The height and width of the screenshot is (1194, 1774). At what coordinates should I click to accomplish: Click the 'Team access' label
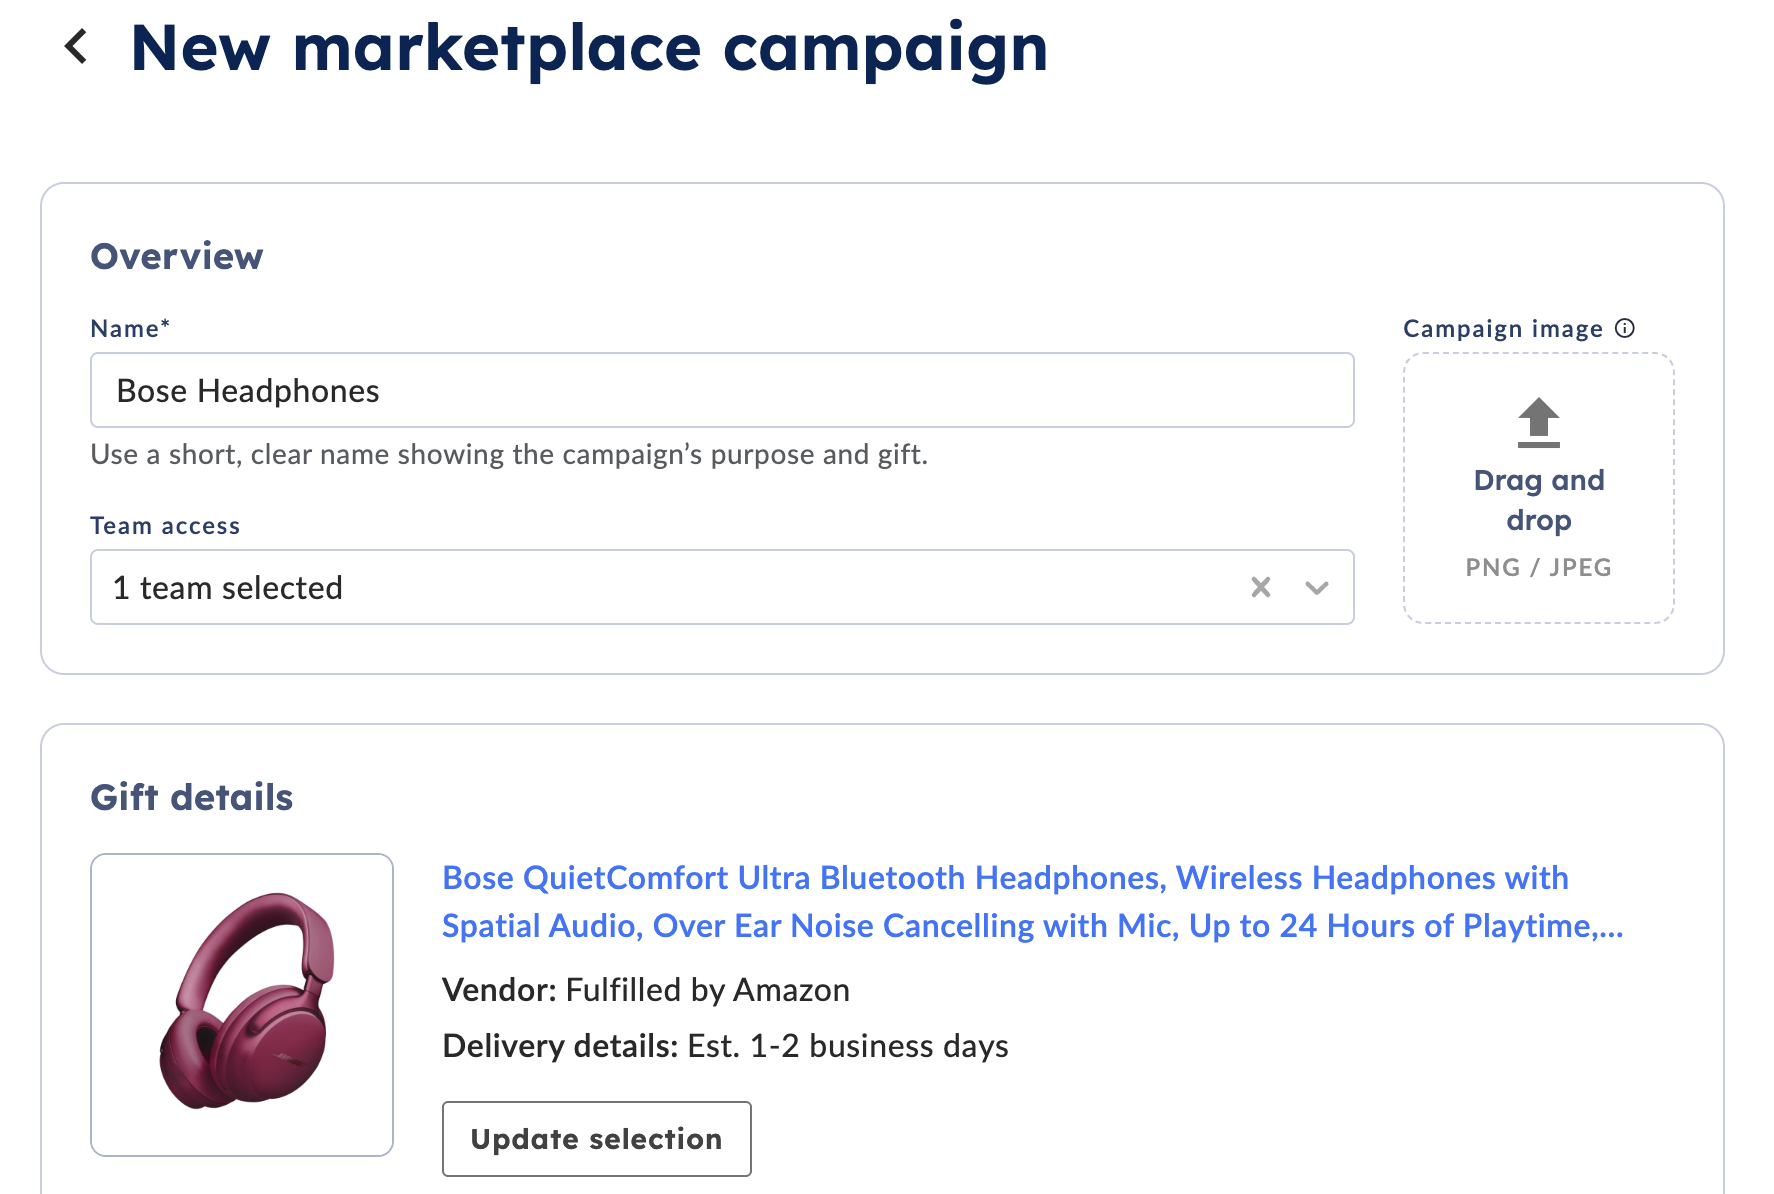click(x=165, y=525)
